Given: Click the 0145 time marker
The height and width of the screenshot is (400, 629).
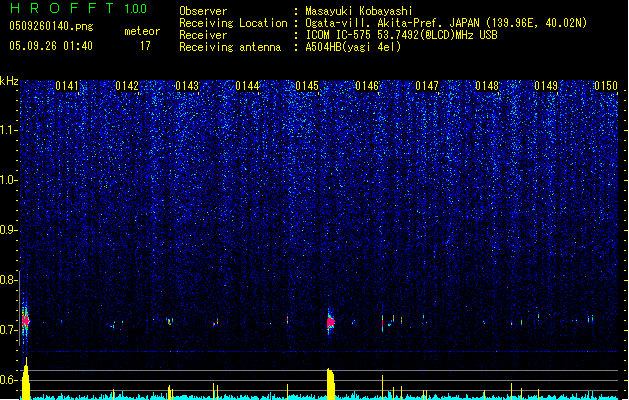Looking at the screenshot, I should (x=307, y=86).
